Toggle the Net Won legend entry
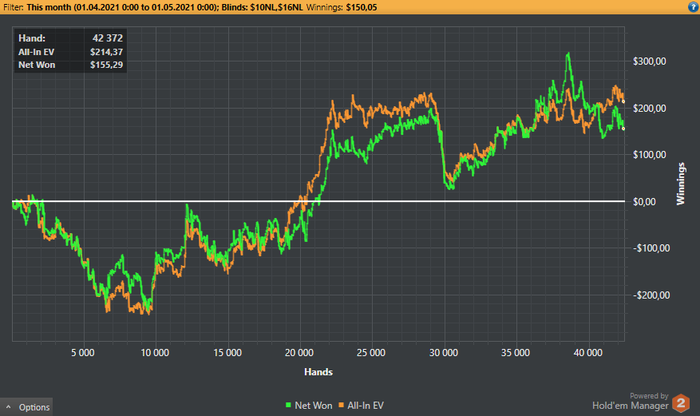 click(x=309, y=405)
